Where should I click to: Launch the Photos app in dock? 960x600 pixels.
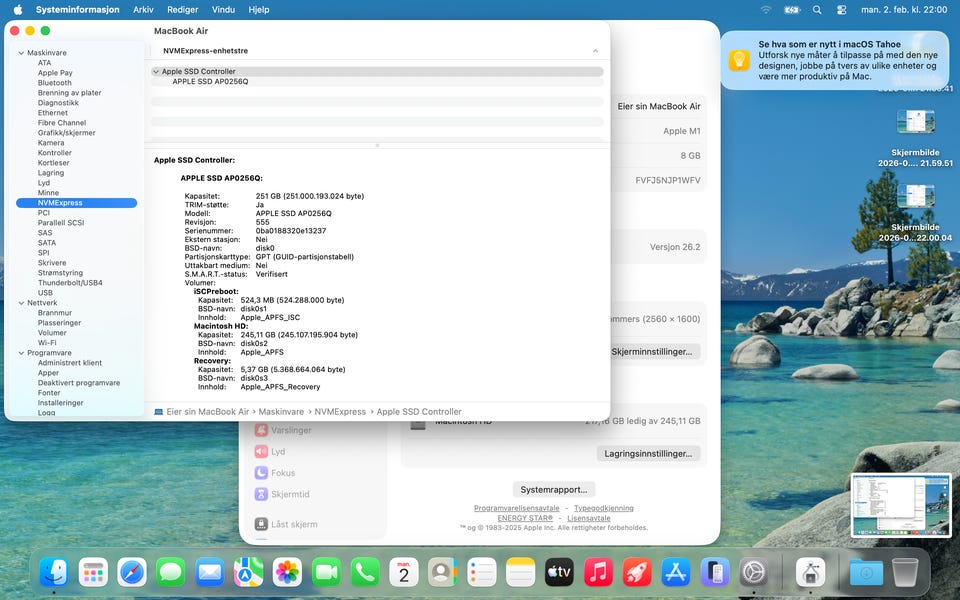[x=287, y=572]
